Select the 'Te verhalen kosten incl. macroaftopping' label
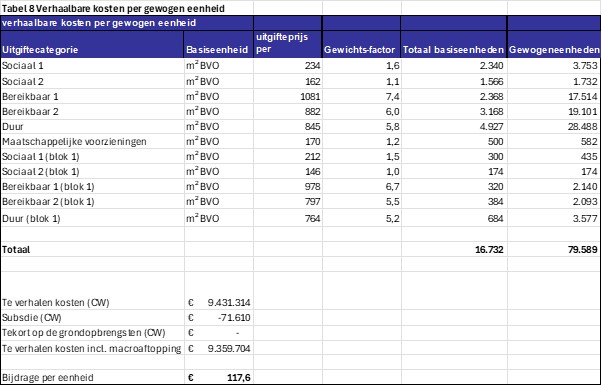The image size is (602, 386). pyautogui.click(x=91, y=349)
